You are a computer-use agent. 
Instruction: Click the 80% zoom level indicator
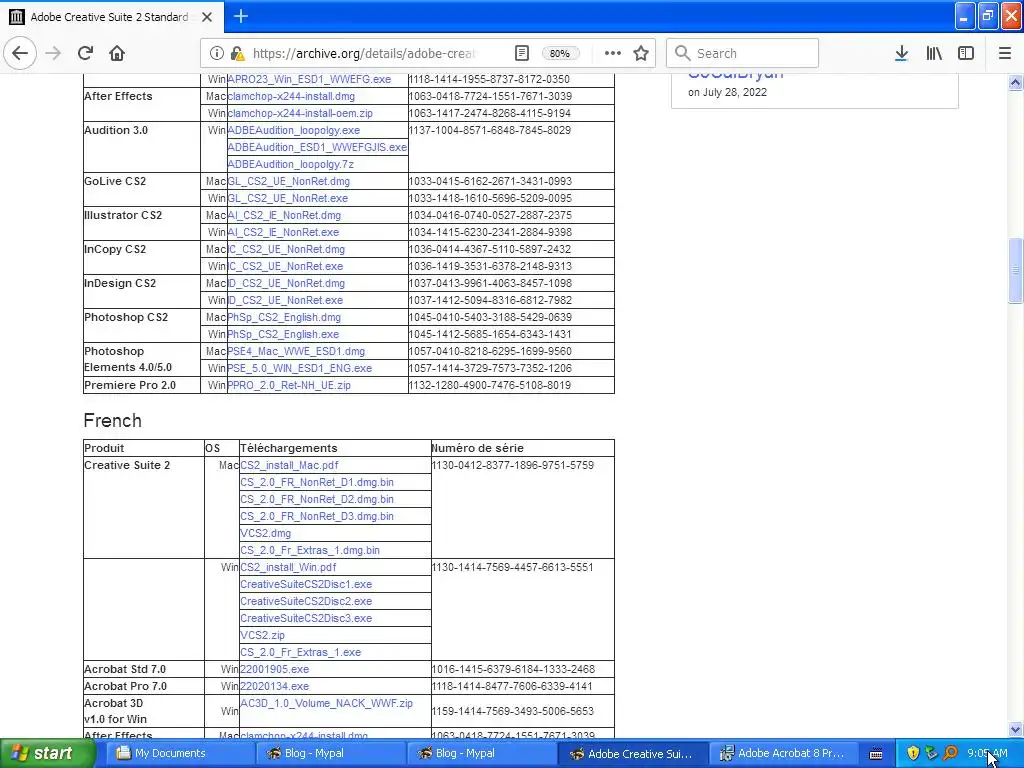560,54
